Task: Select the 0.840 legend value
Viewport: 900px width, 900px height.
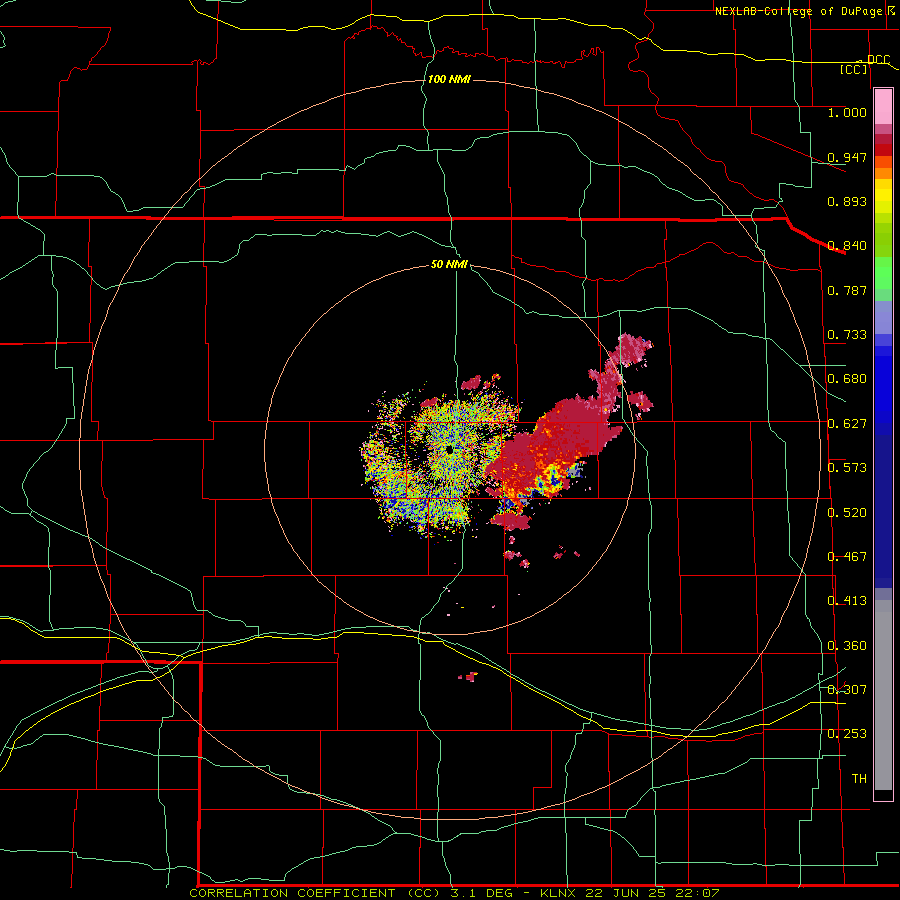Action: pyautogui.click(x=847, y=246)
